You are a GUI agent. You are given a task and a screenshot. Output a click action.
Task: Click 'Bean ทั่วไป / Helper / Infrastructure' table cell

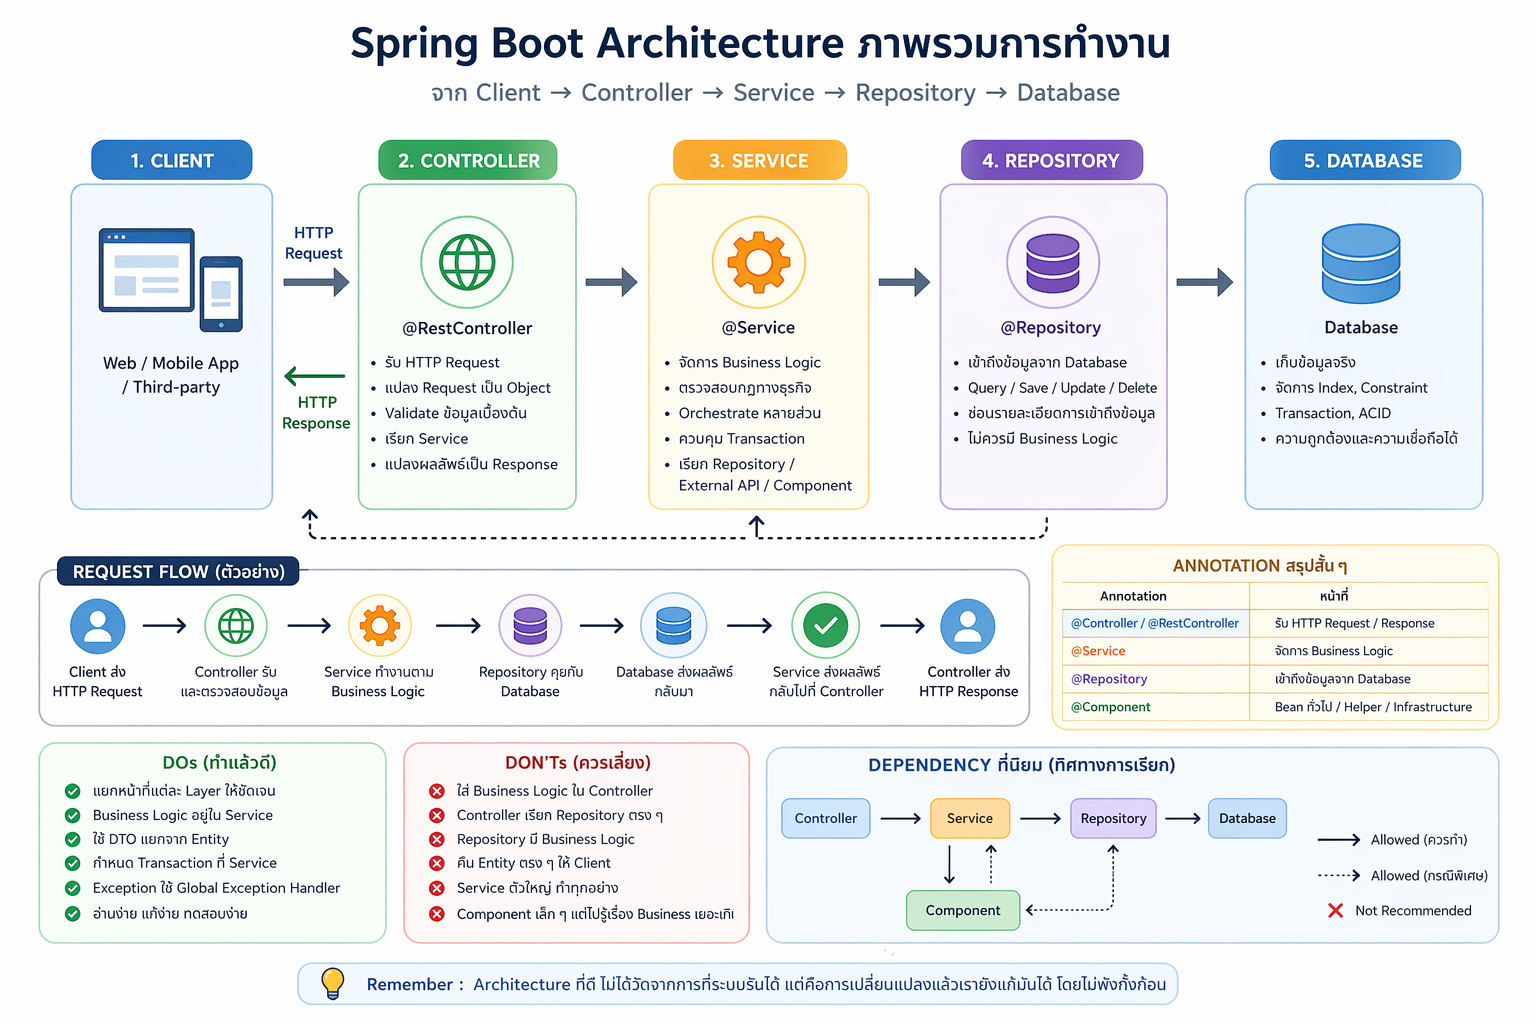1369,707
